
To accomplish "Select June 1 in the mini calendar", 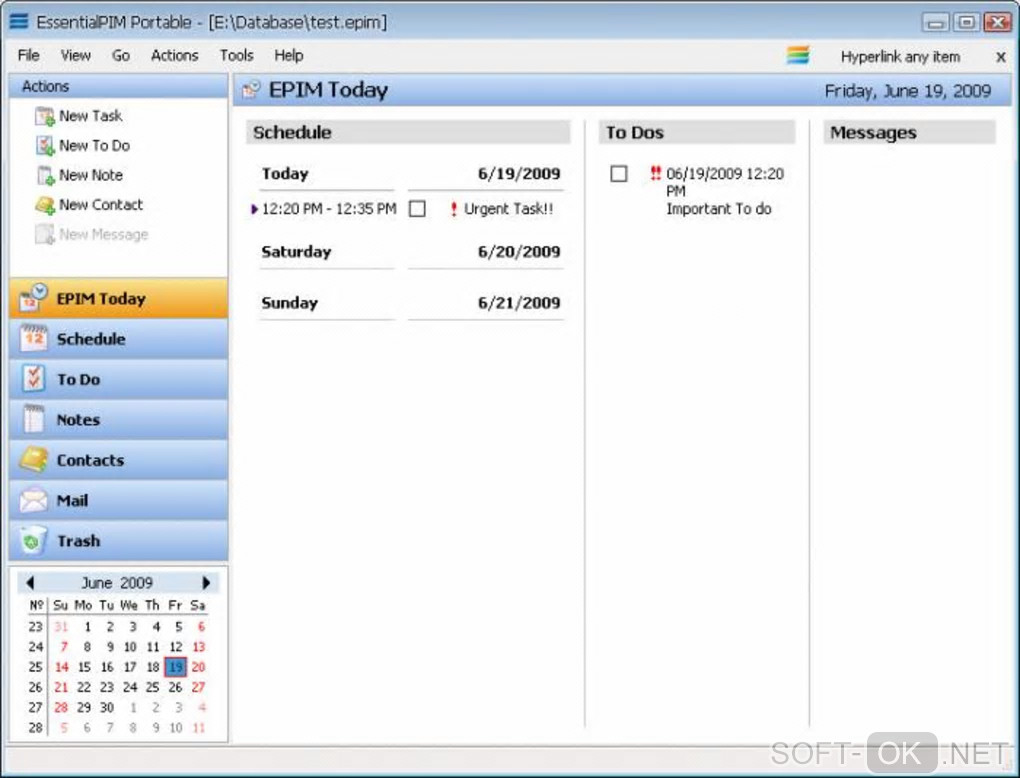I will click(x=87, y=627).
